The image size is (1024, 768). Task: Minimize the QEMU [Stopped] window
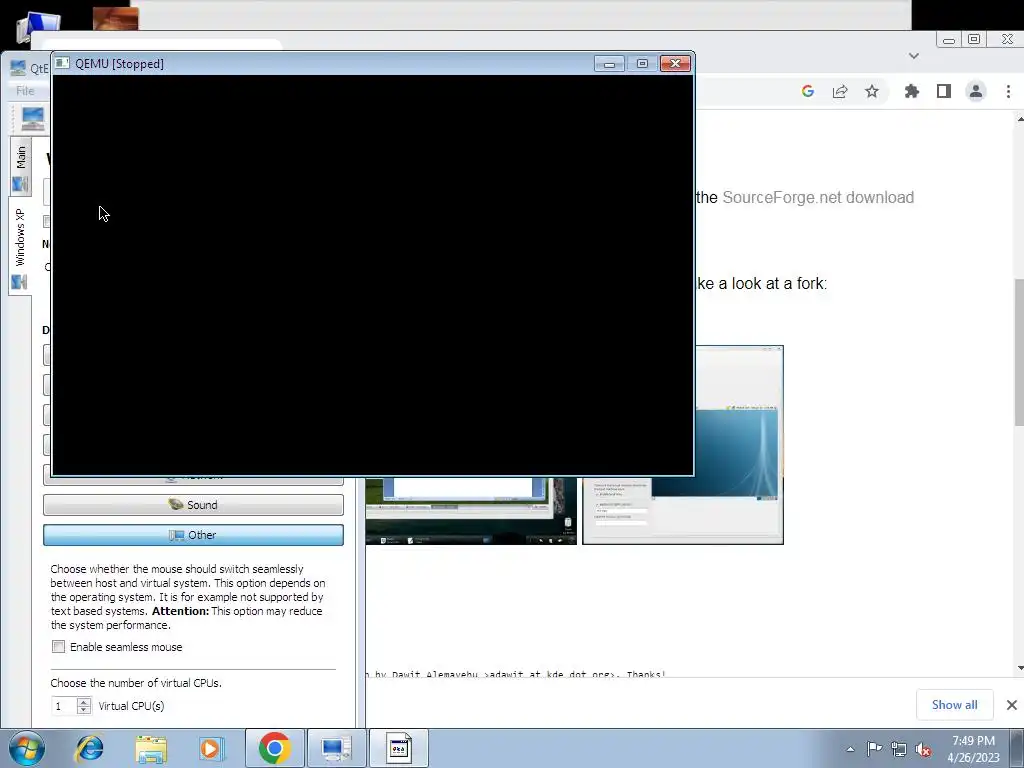tap(609, 63)
